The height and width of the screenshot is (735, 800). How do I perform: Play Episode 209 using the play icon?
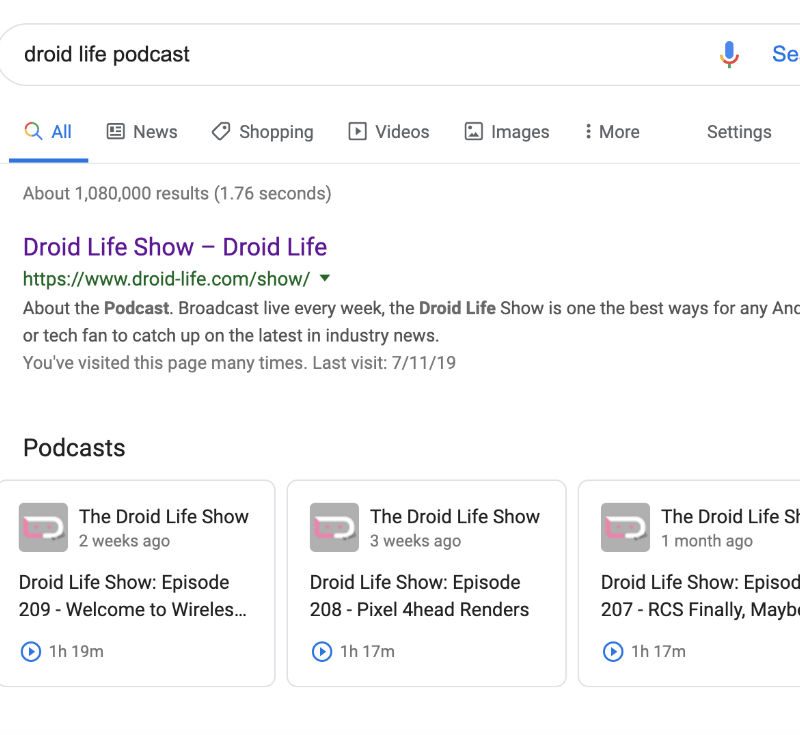pyautogui.click(x=31, y=652)
